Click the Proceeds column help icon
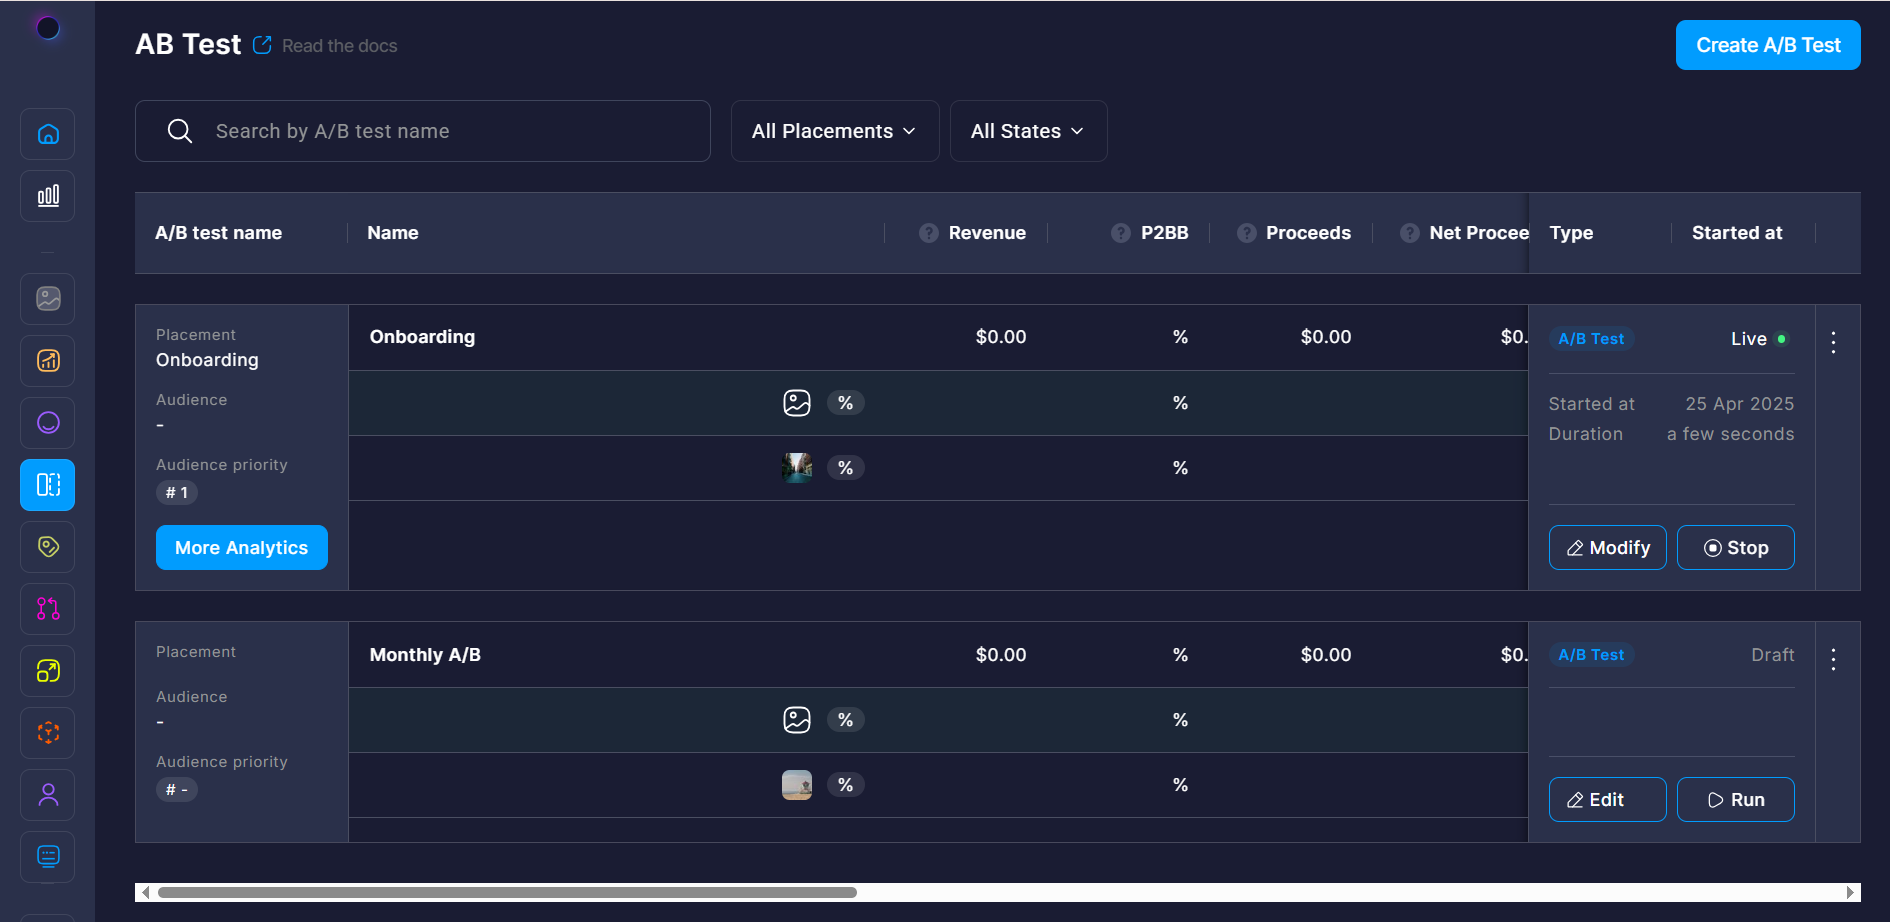 (1246, 233)
